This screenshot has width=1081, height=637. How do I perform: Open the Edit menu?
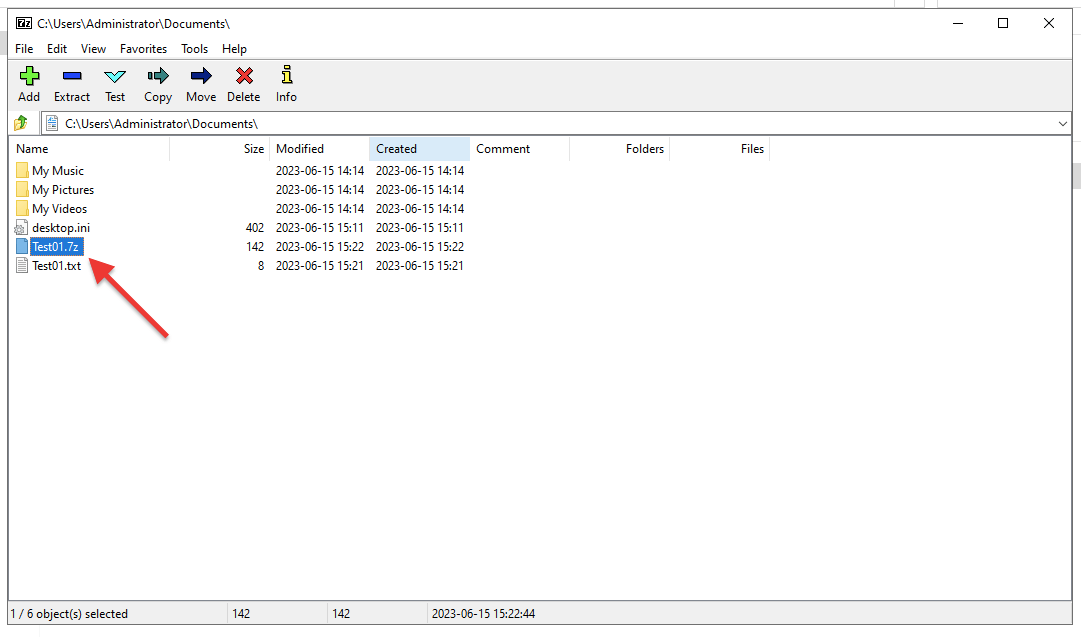57,49
